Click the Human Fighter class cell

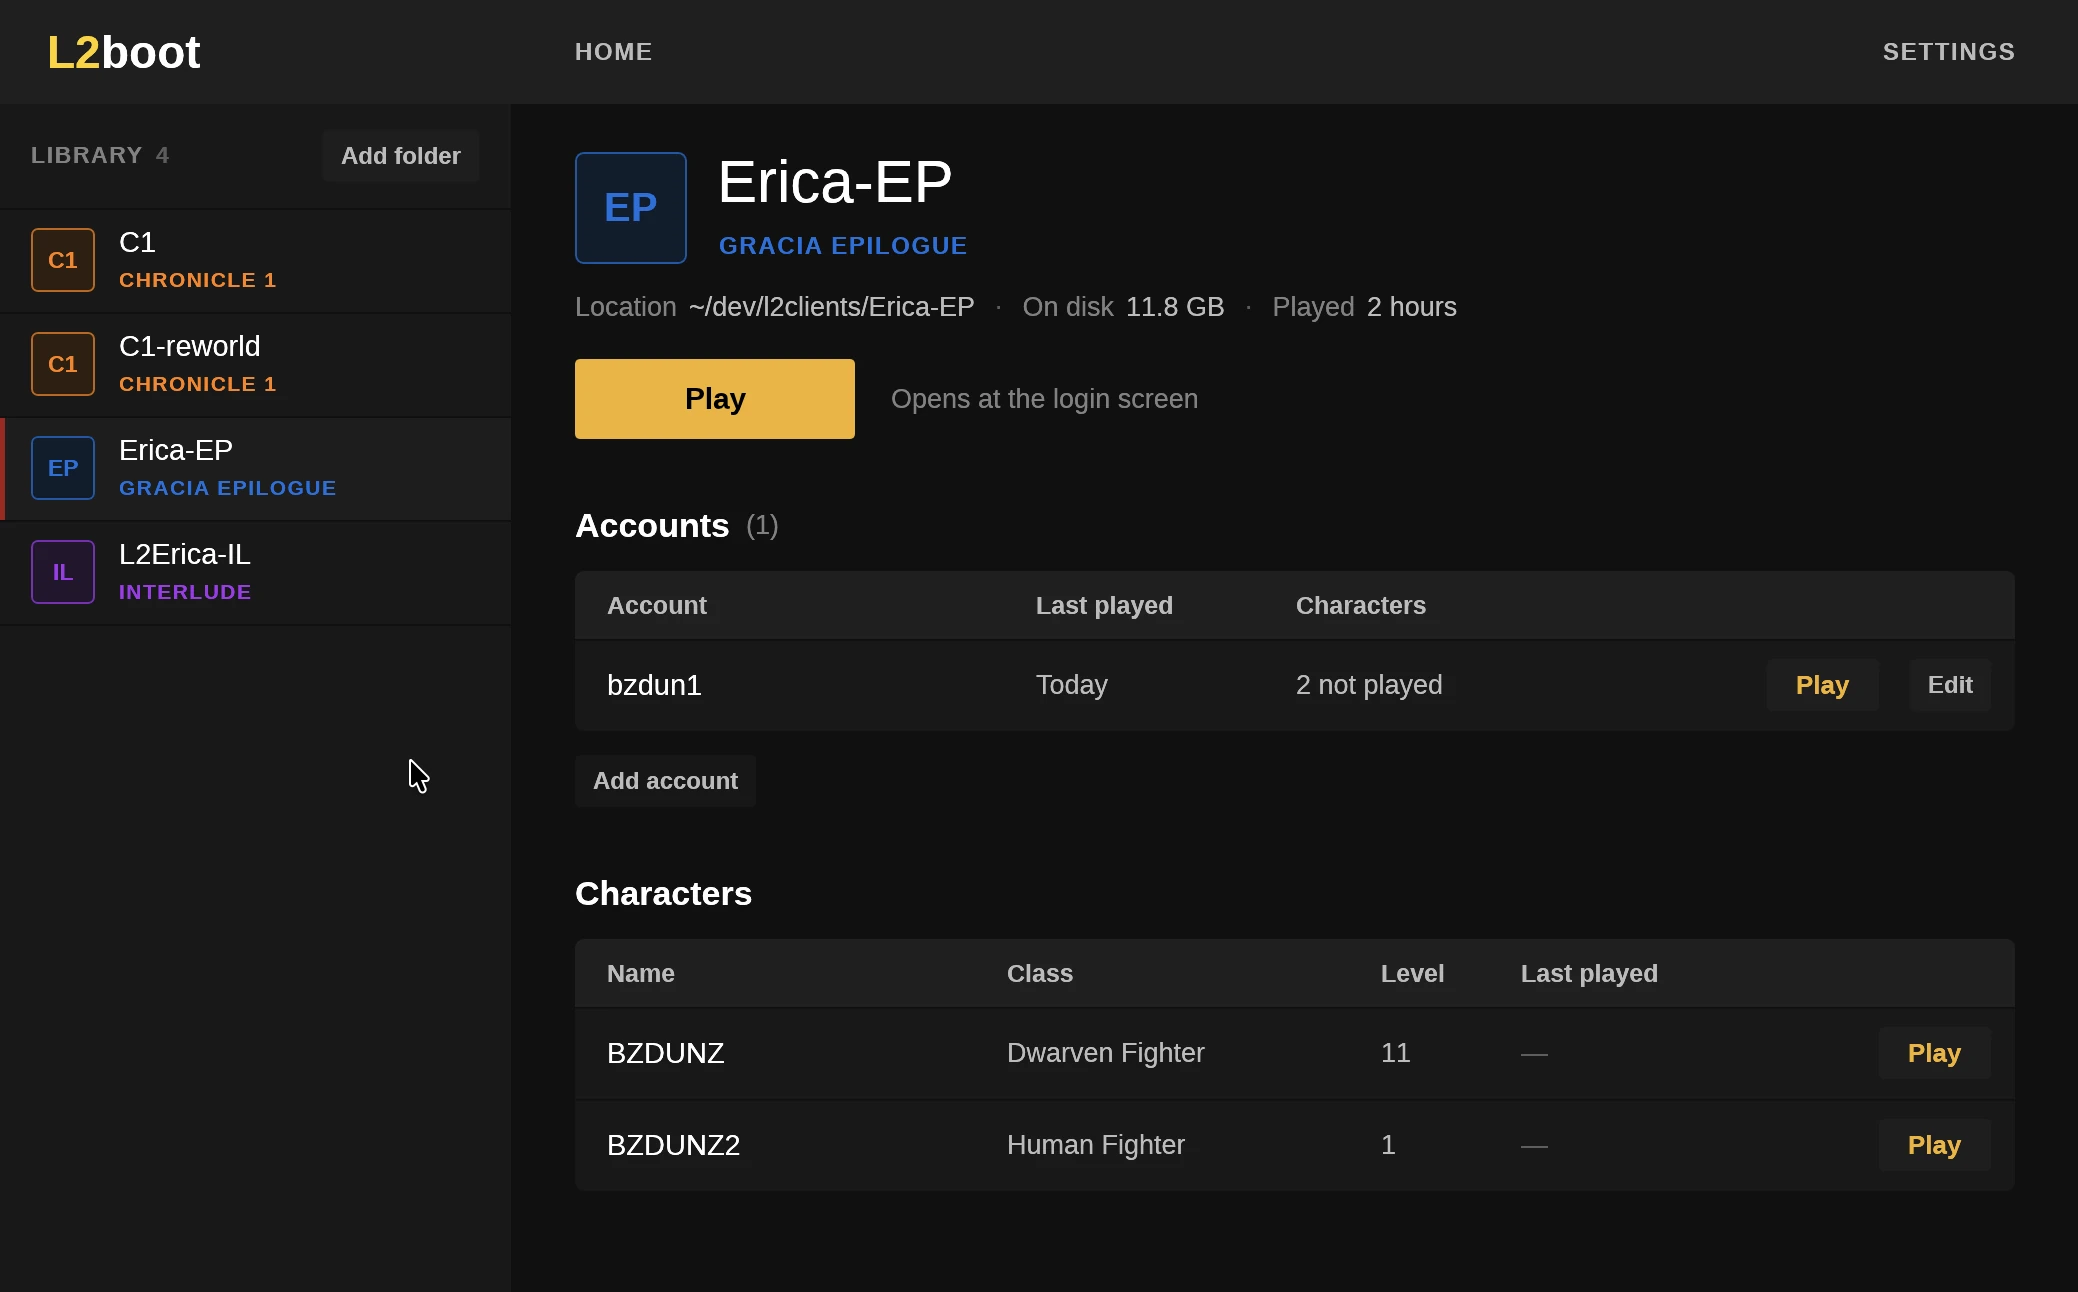pos(1096,1145)
